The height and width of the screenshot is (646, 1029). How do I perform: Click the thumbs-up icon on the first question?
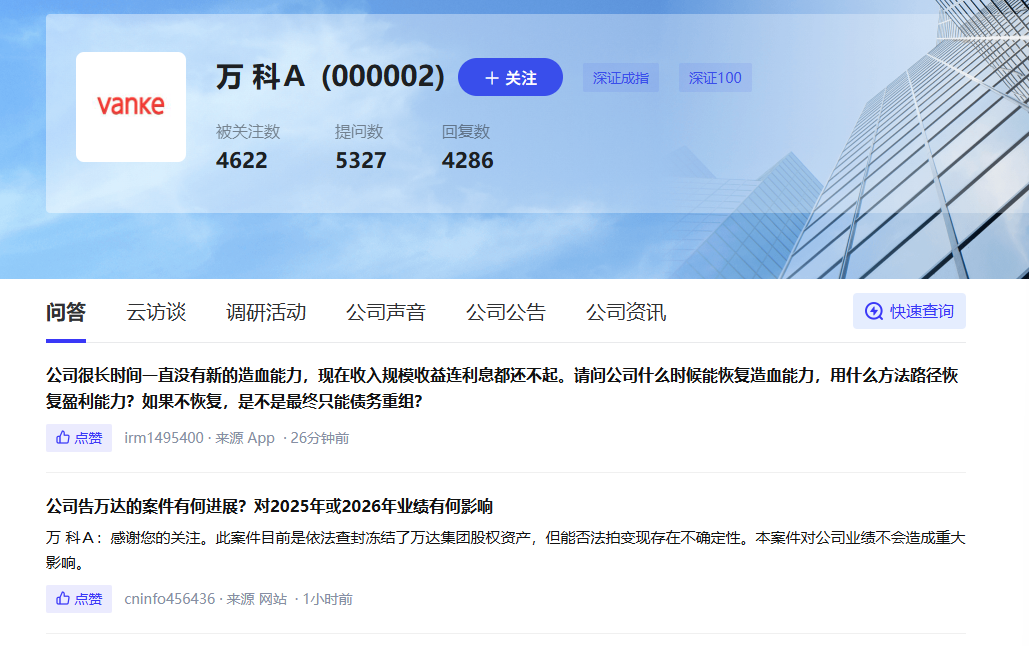[61, 437]
